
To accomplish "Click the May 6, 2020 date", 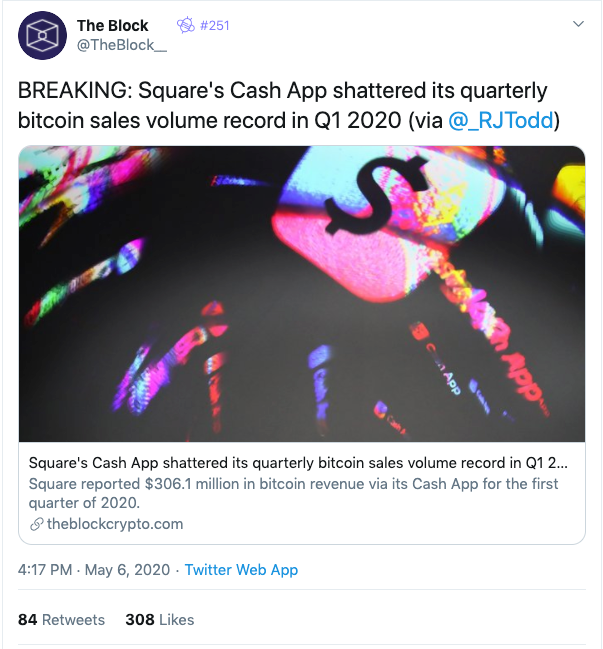I will 127,570.
